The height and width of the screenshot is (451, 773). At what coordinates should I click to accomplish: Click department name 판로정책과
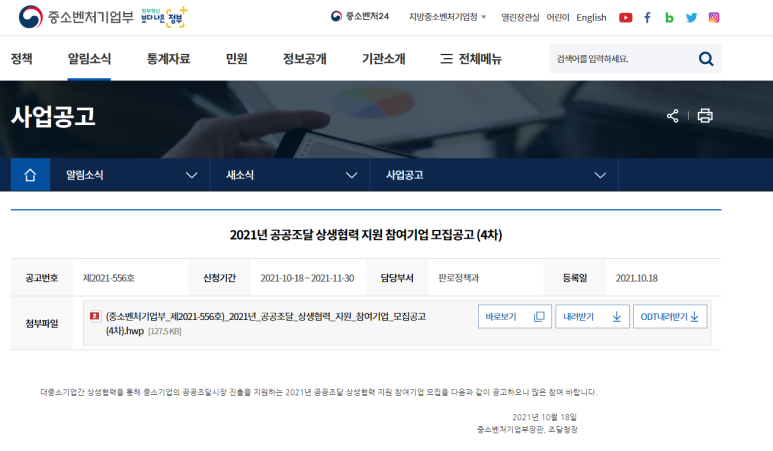point(458,278)
